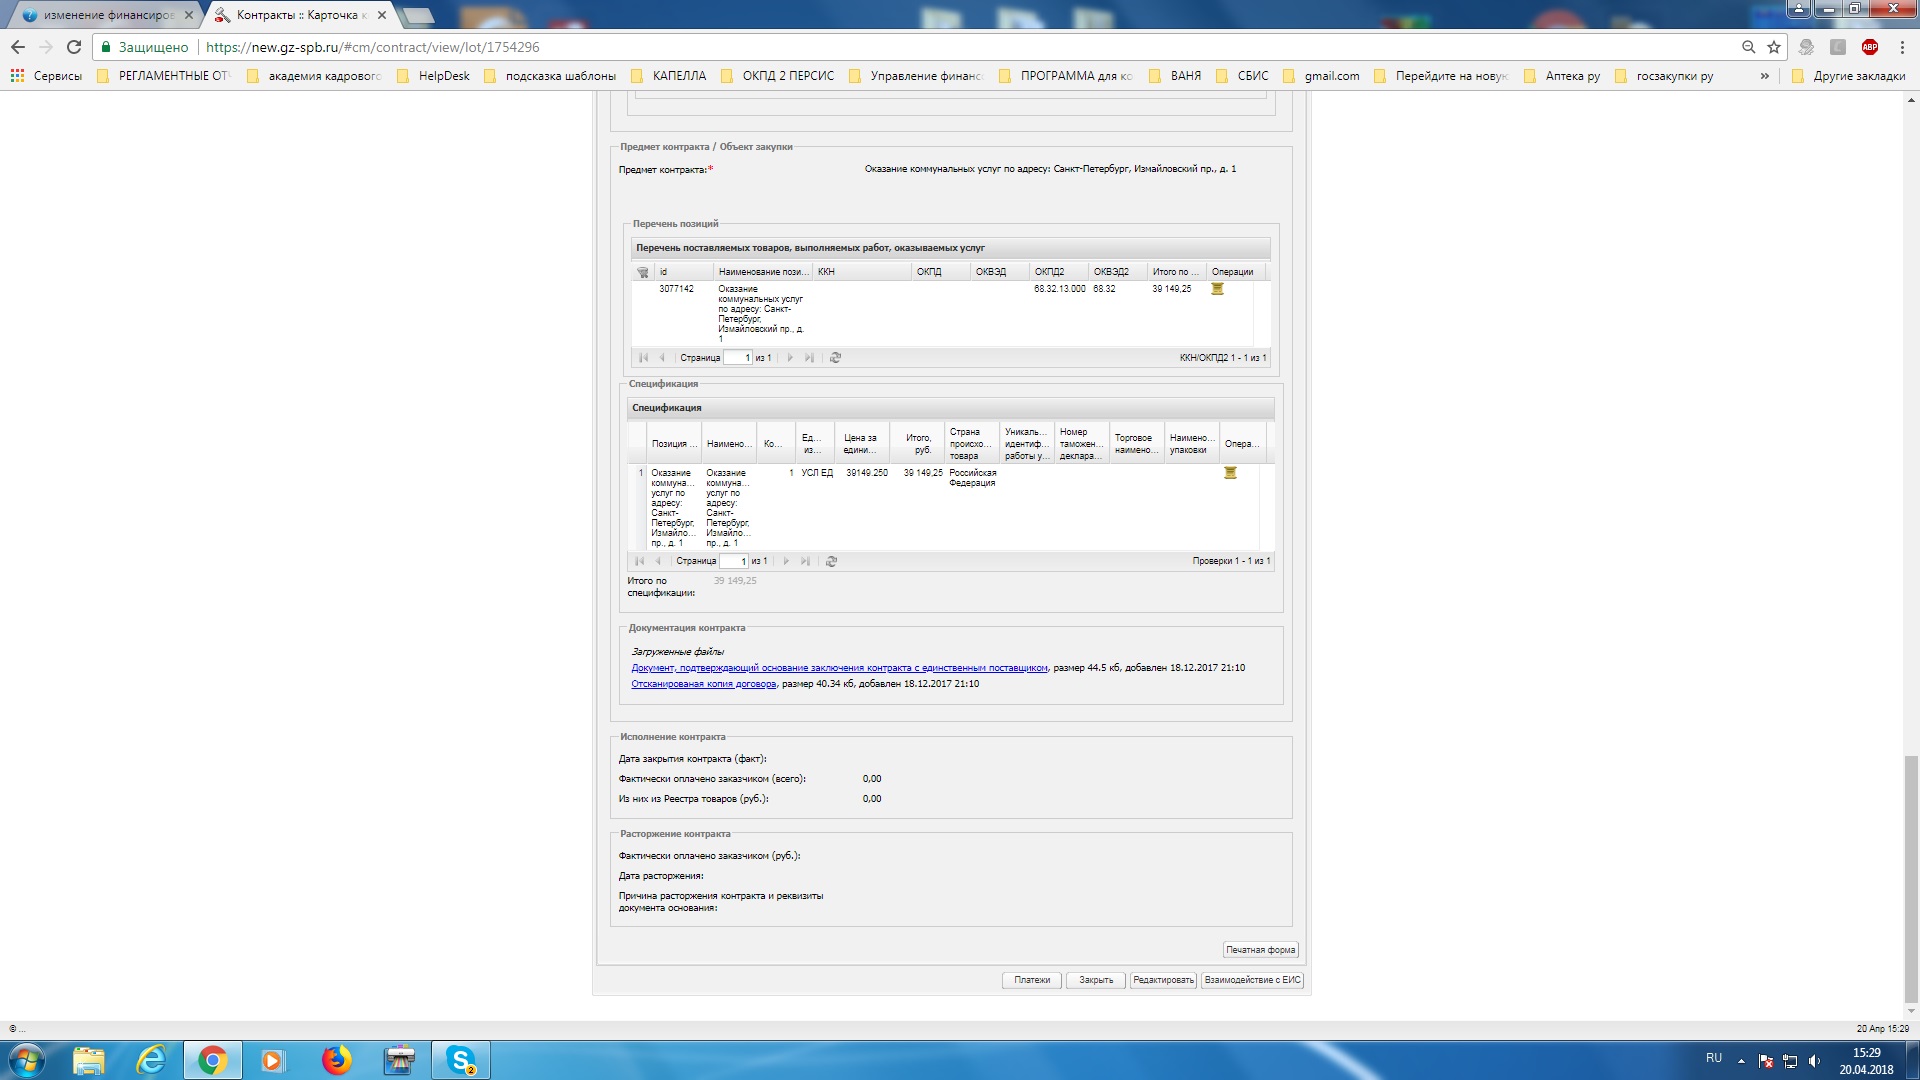Click the page number field in the Спецификация pager

click(x=734, y=562)
